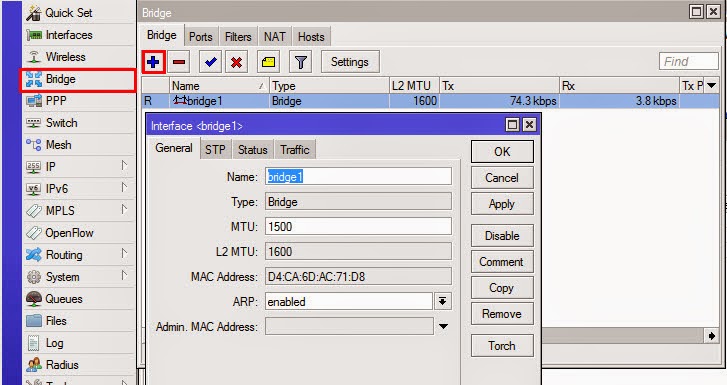The width and height of the screenshot is (727, 385).
Task: Expand the Routing submenu arrow
Action: pos(124,254)
